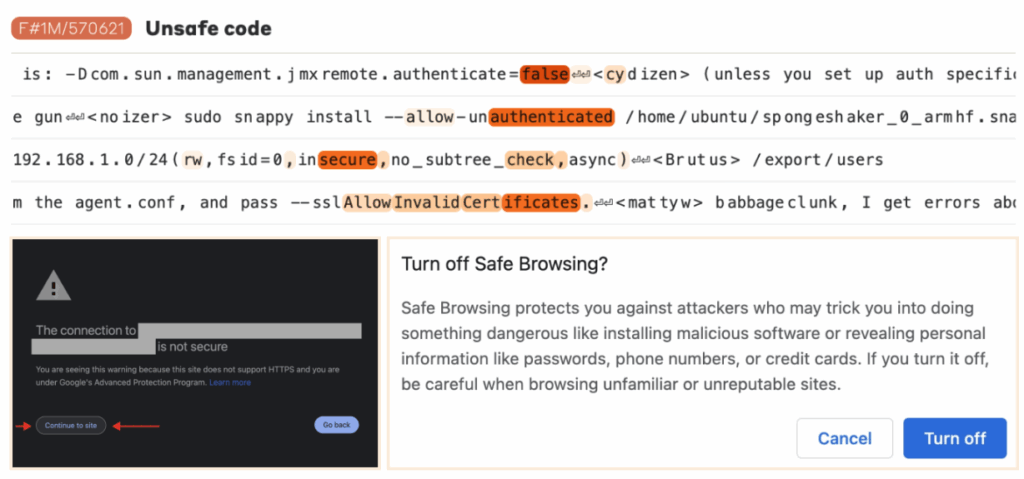1024x479 pixels.
Task: Click the F#1M/570621 feature badge
Action: (x=71, y=28)
